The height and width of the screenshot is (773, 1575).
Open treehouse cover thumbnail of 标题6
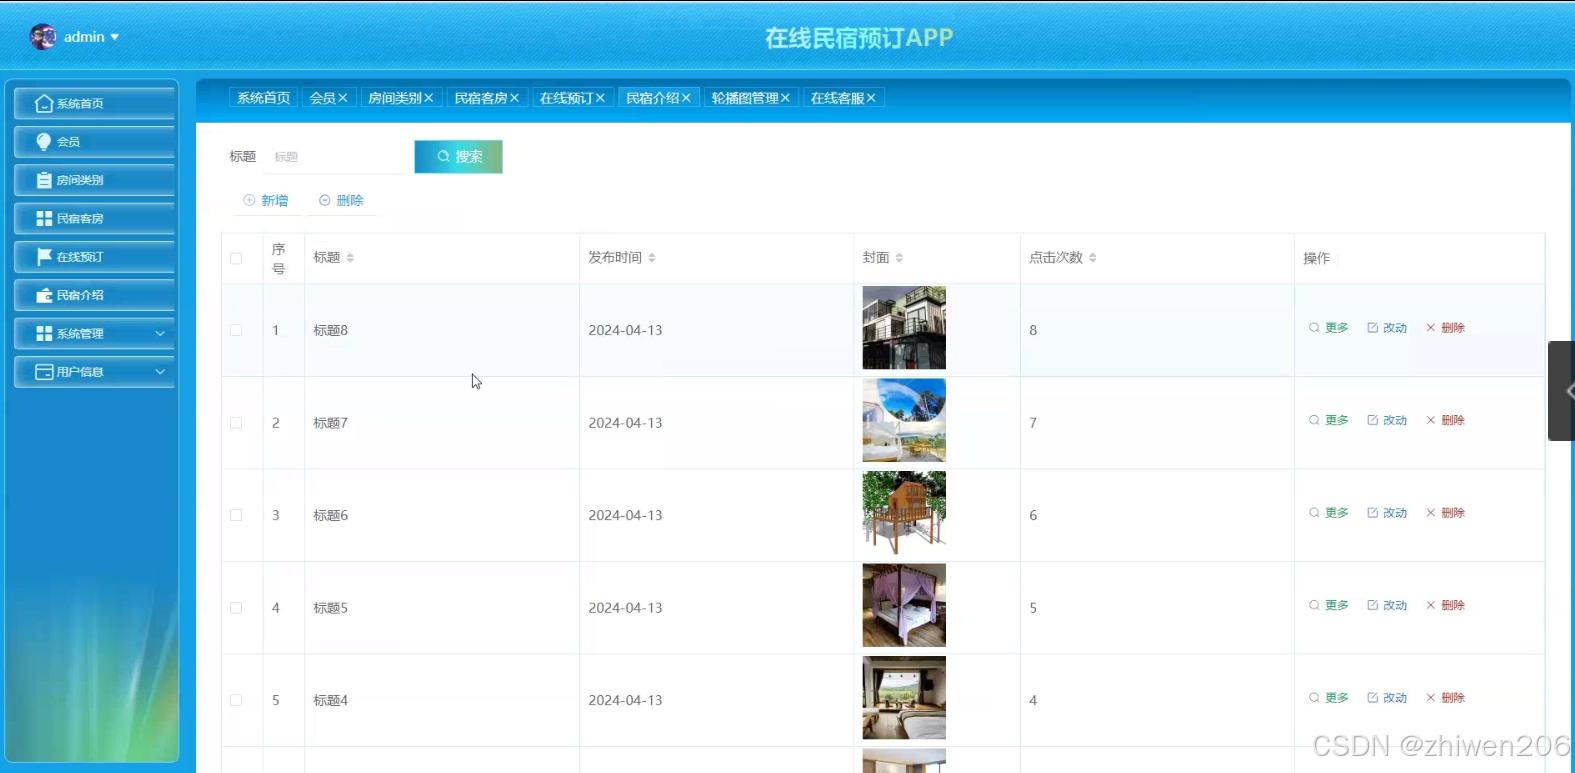tap(904, 513)
